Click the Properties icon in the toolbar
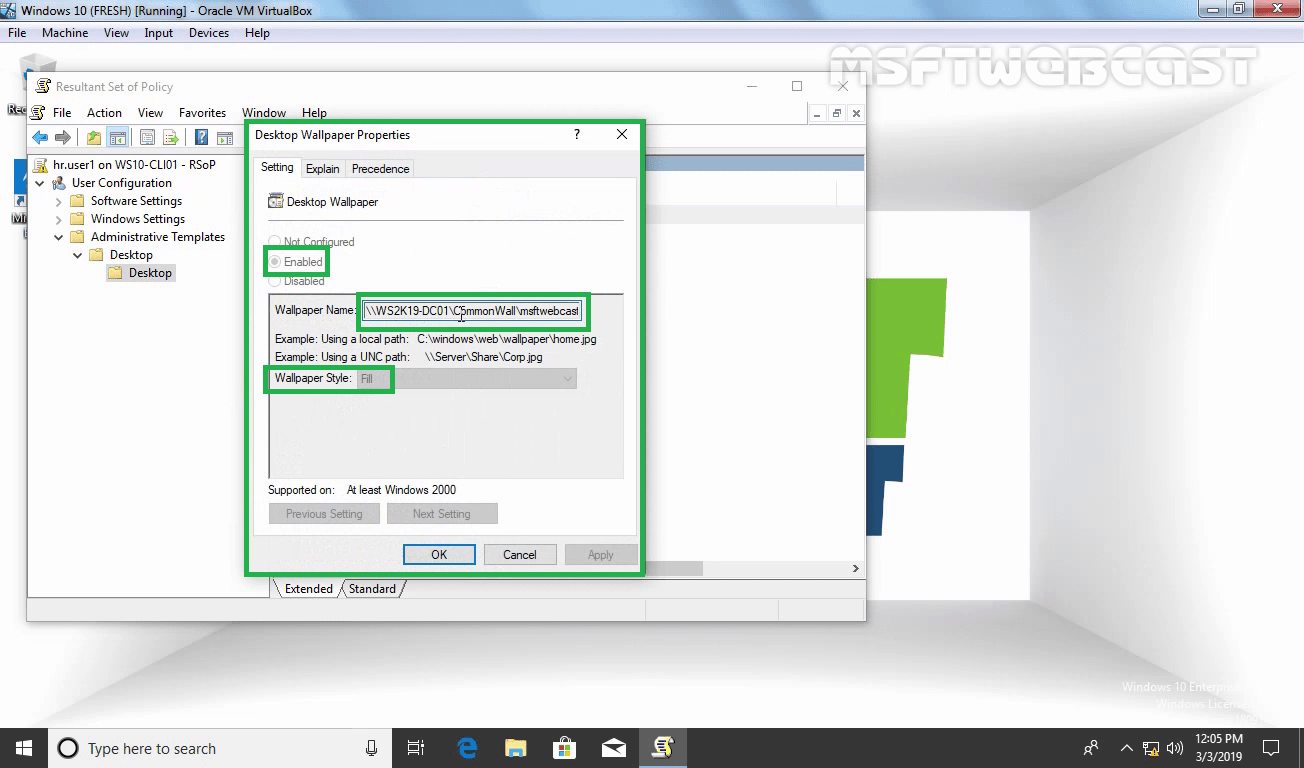Screen dimensions: 1304x768 tap(147, 137)
